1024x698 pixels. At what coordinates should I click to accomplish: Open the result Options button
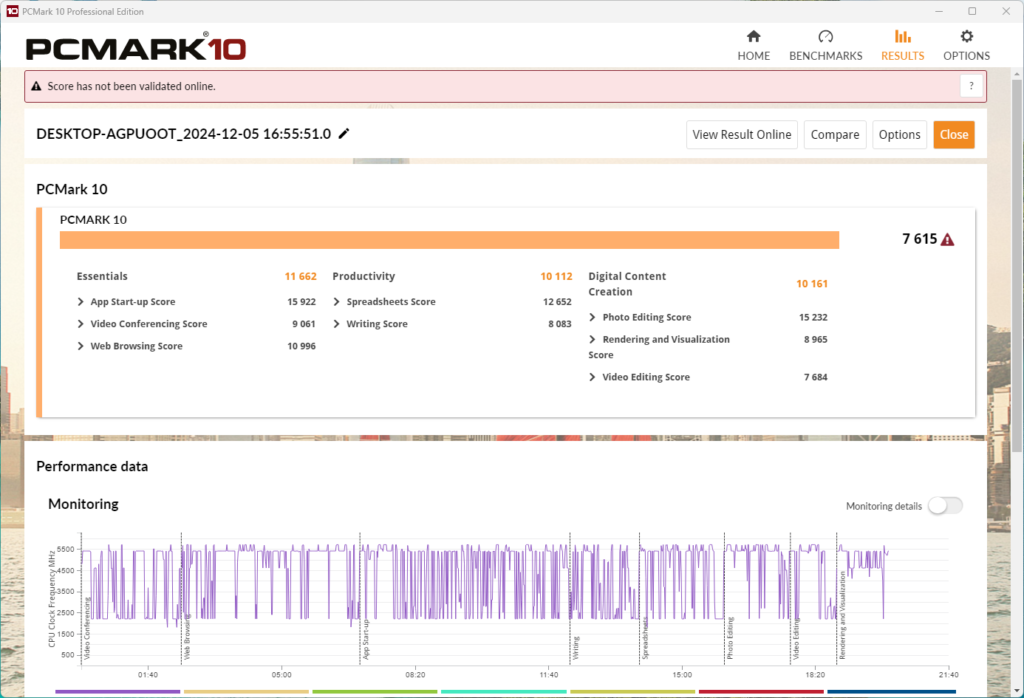(x=899, y=135)
